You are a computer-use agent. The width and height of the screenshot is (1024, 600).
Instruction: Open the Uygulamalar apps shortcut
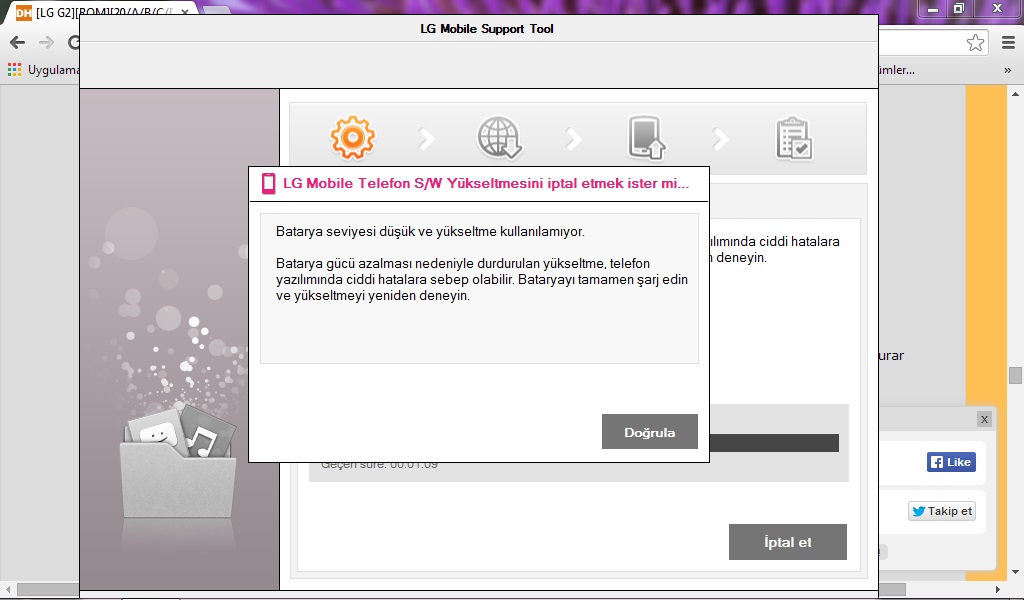43,70
